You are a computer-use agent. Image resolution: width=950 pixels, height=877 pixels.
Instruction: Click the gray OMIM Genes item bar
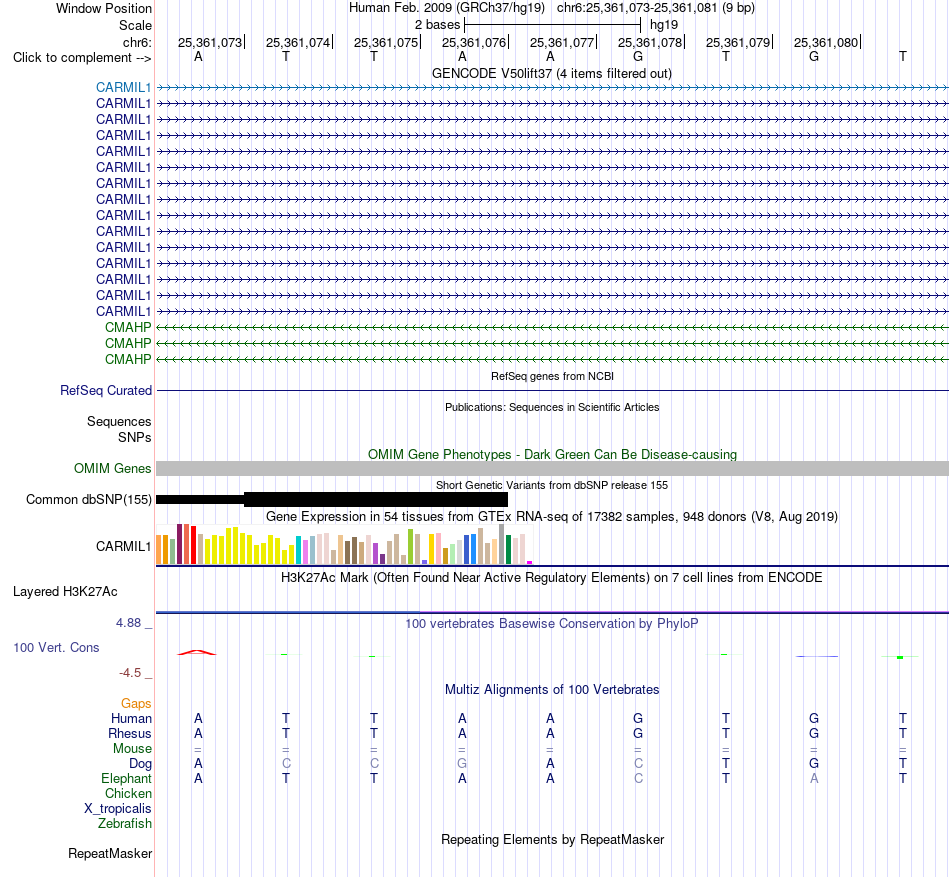coord(552,468)
